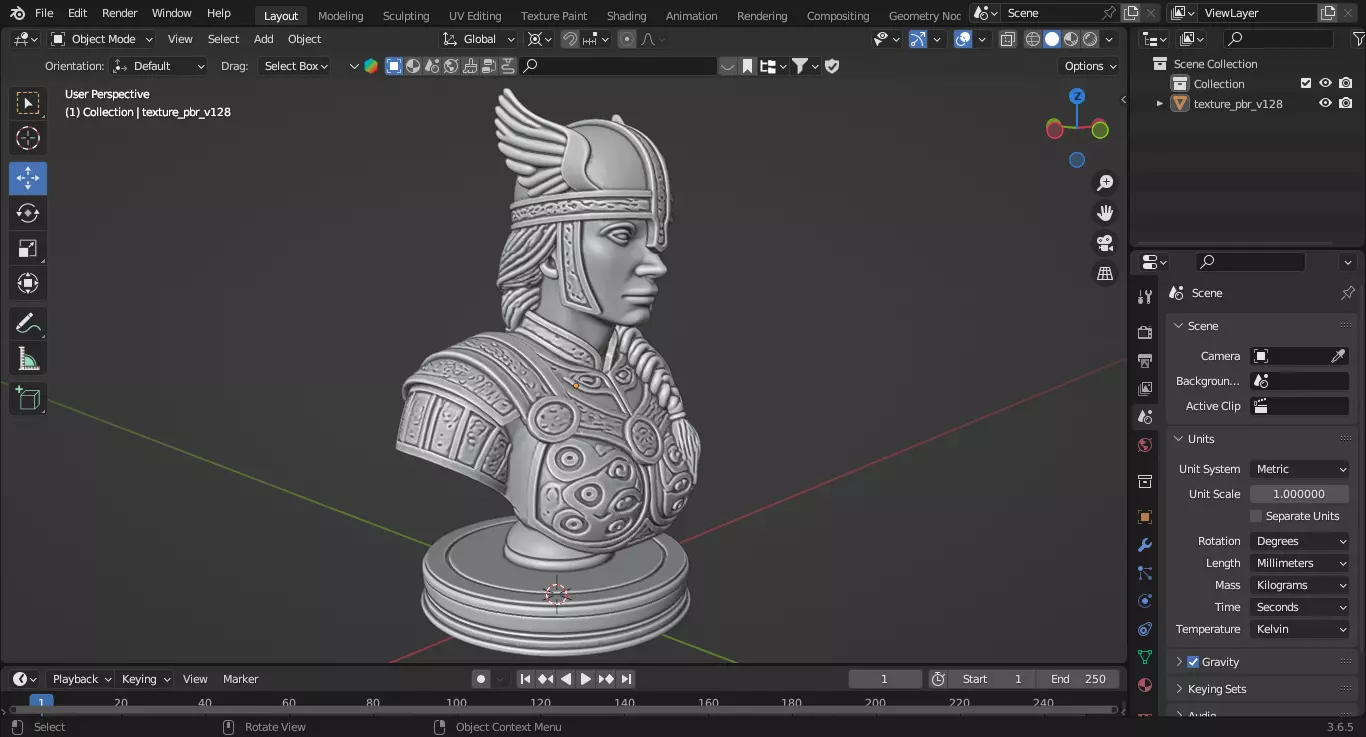Open the viewport Add menu
The image size is (1366, 737).
263,39
